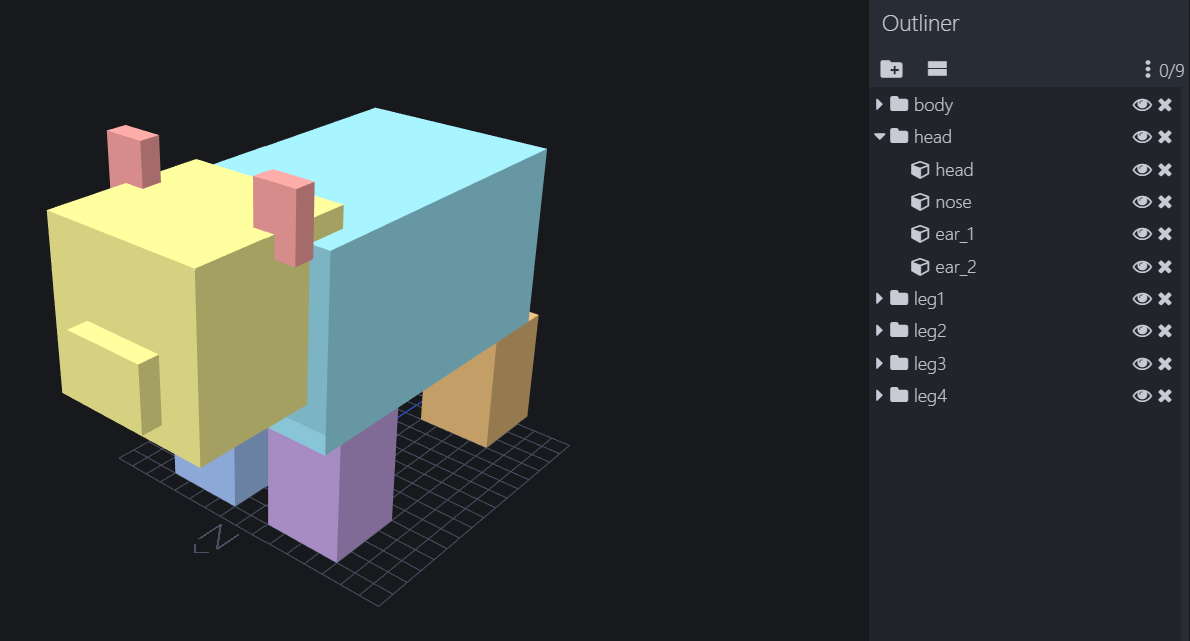This screenshot has height=641, width=1190.
Task: Click the 0/9 selection counter
Action: click(1172, 71)
